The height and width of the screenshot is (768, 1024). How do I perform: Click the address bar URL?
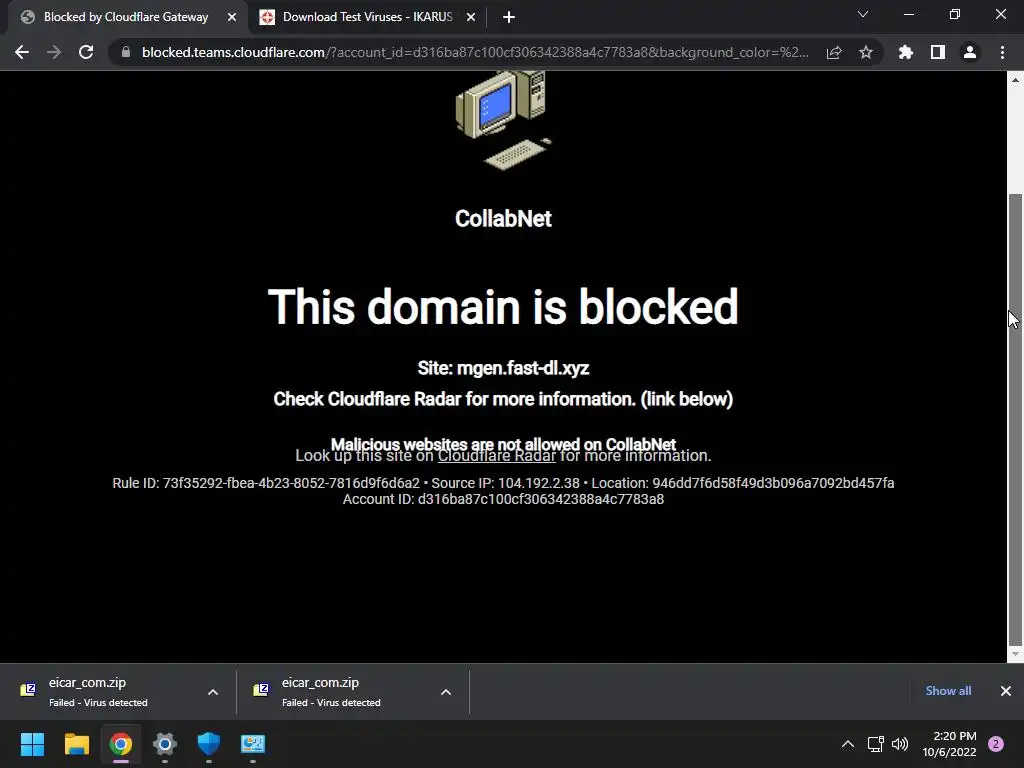pos(475,52)
